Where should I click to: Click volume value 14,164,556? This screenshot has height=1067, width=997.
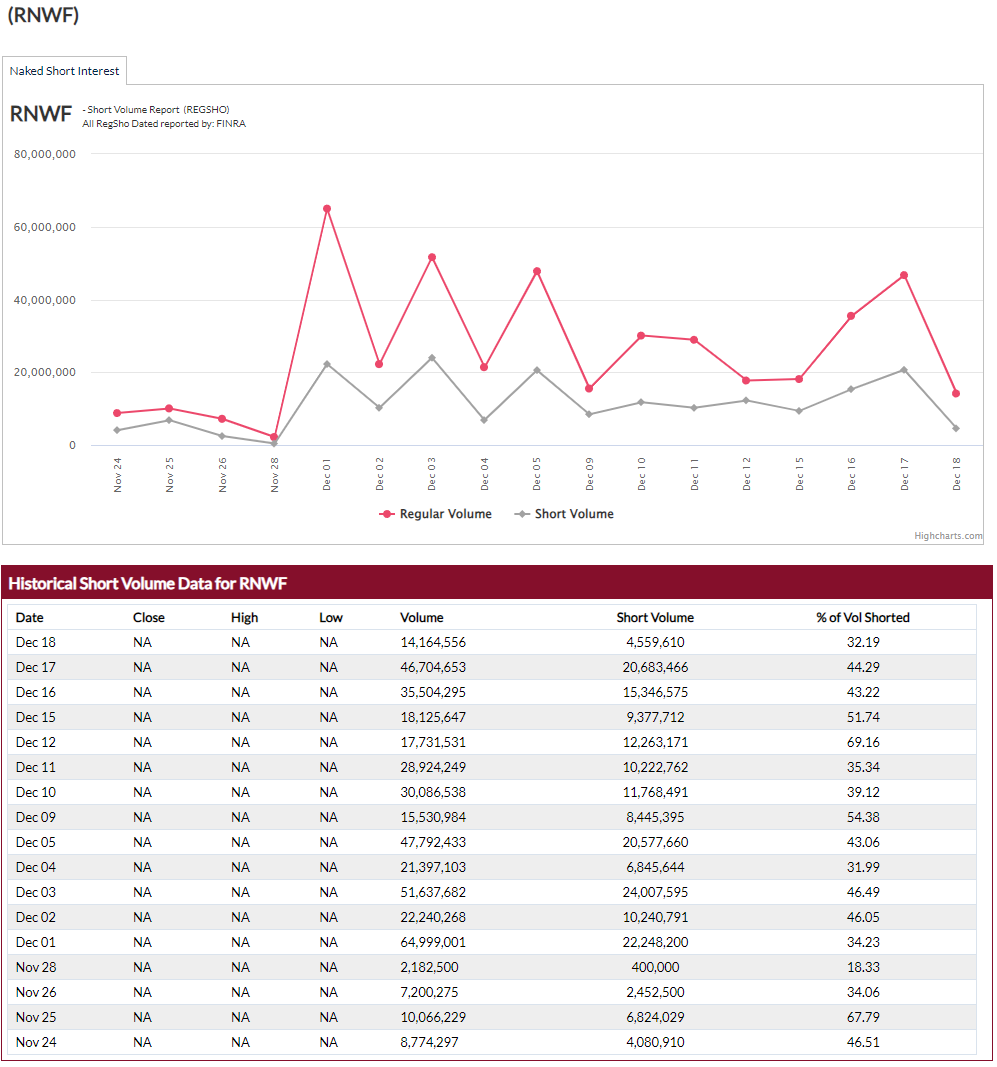pos(433,642)
